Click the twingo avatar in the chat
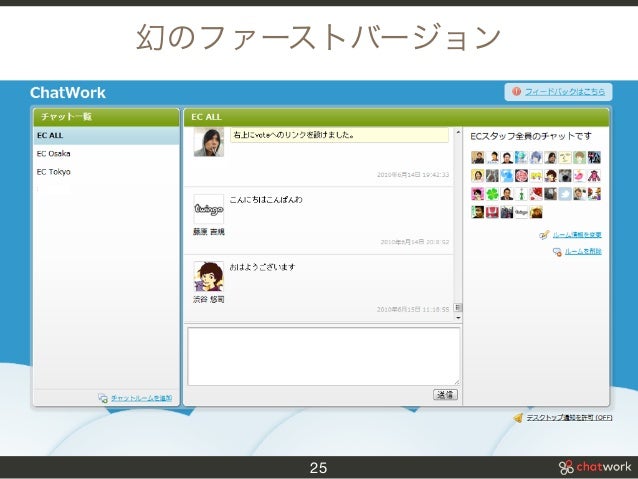This screenshot has width=638, height=479. (209, 209)
